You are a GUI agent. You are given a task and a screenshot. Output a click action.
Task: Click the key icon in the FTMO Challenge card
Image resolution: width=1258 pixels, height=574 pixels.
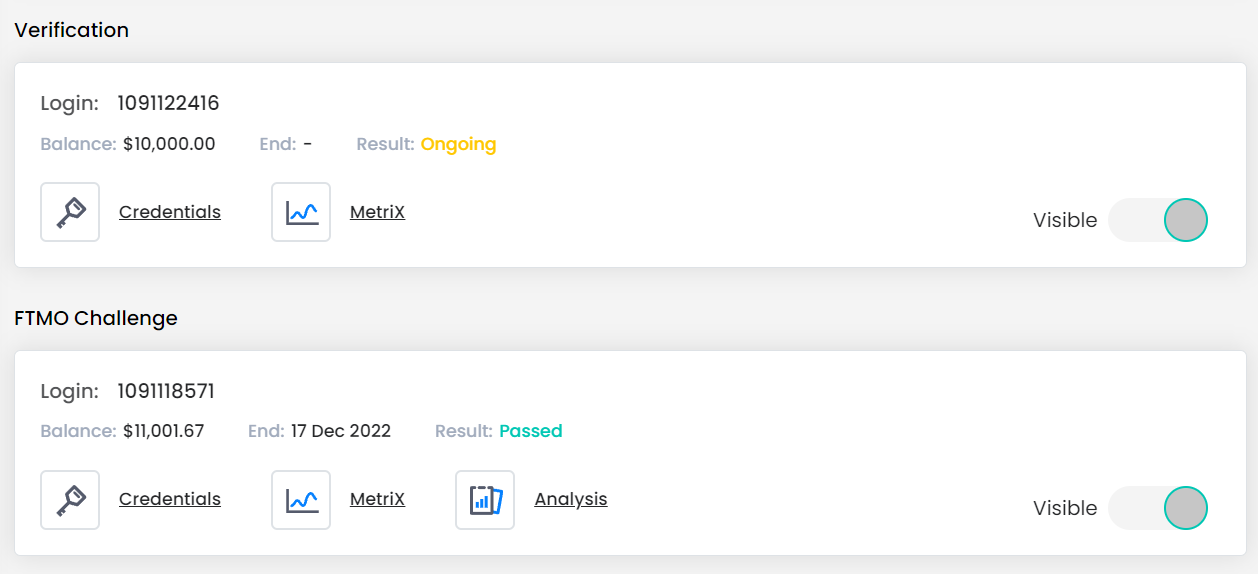point(70,500)
